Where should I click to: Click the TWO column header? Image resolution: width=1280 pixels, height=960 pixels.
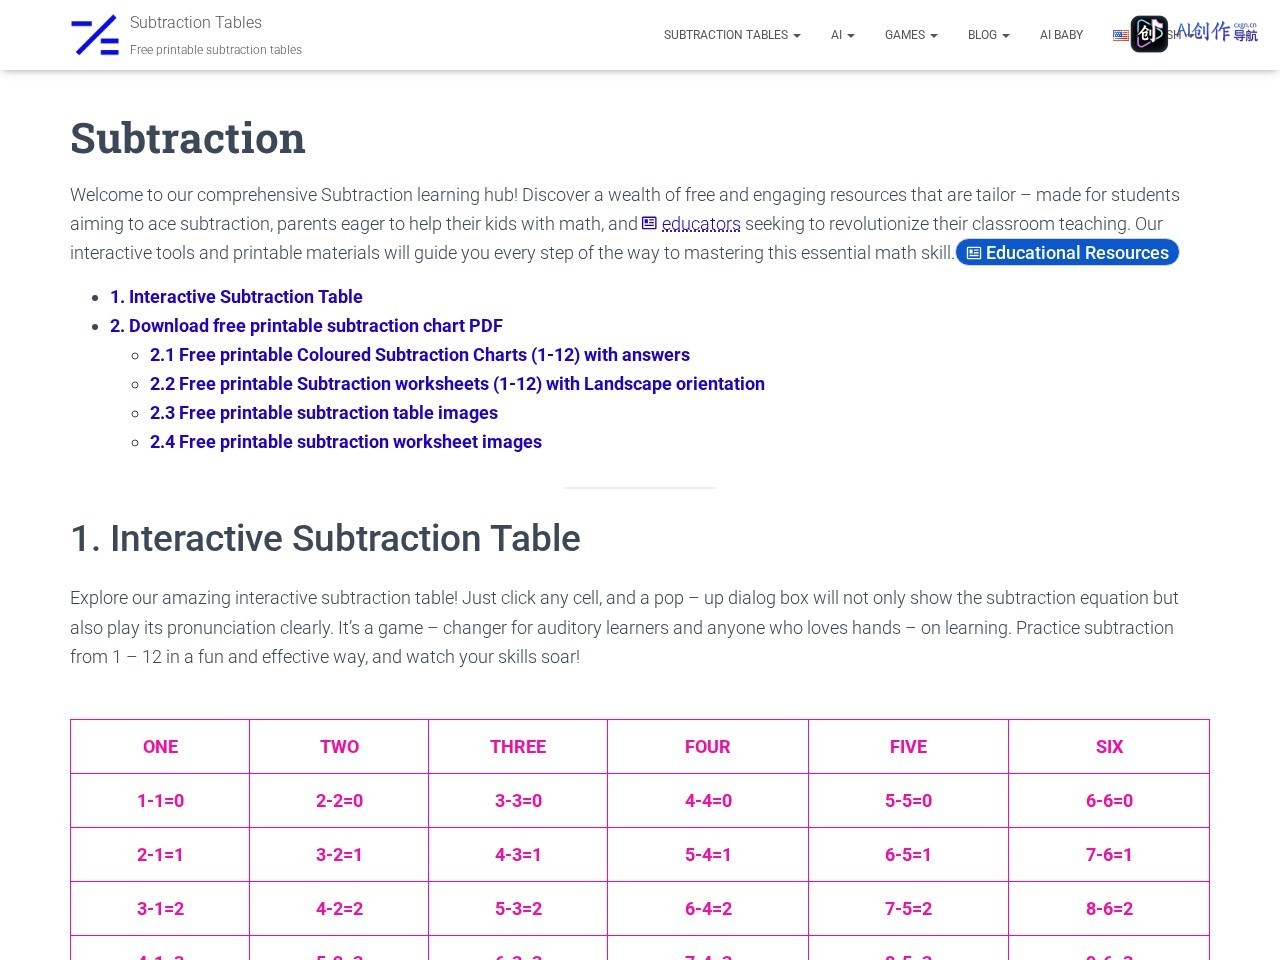coord(339,747)
